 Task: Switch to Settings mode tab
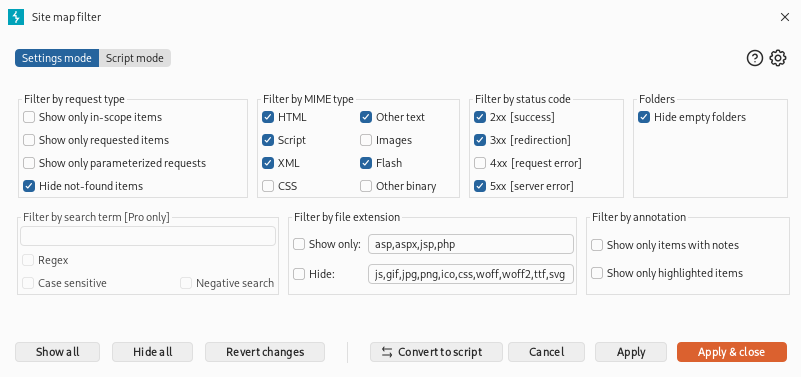(57, 58)
